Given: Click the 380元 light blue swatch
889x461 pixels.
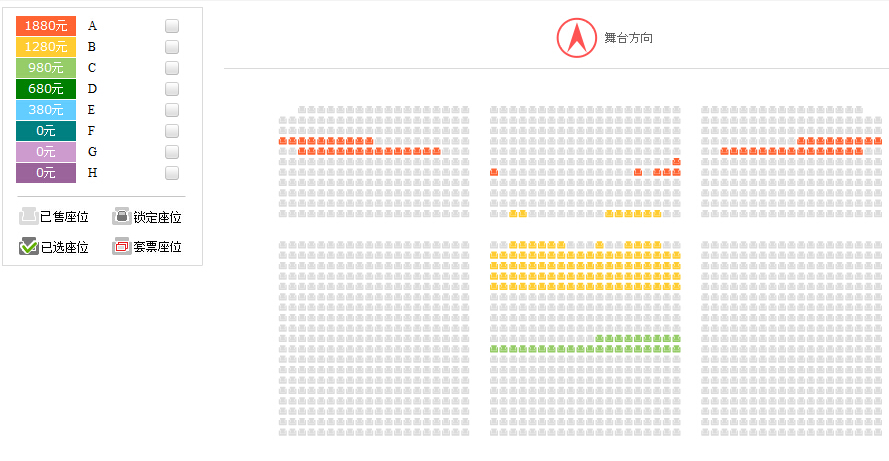Looking at the screenshot, I should 46,109.
